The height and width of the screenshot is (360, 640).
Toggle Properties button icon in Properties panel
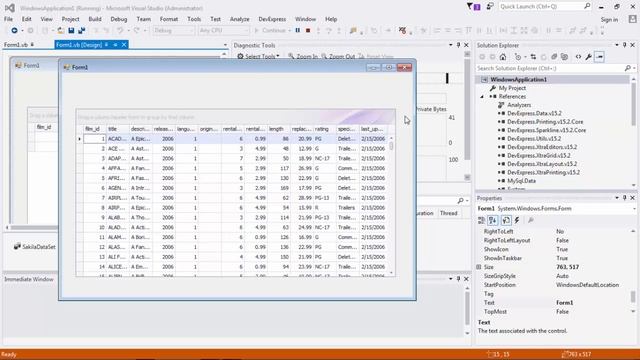pos(506,220)
